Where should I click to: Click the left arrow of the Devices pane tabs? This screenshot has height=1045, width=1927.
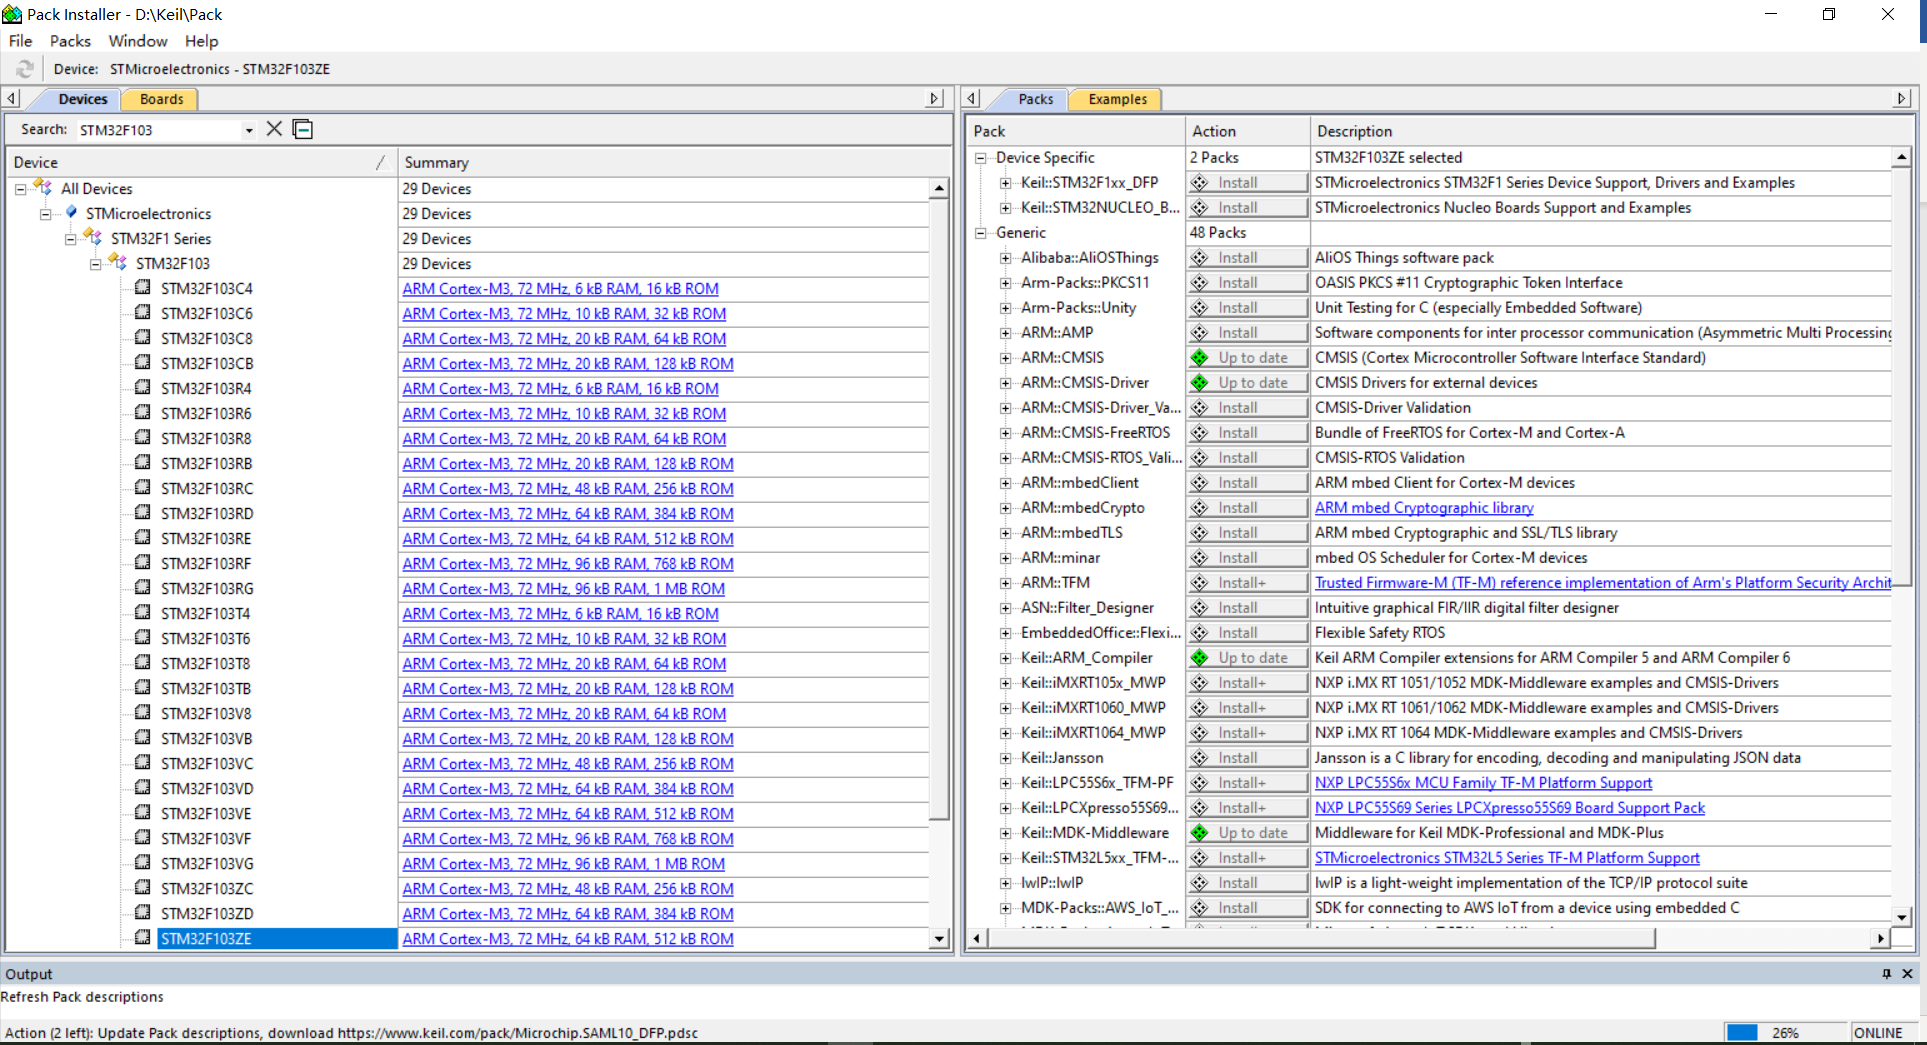(12, 98)
